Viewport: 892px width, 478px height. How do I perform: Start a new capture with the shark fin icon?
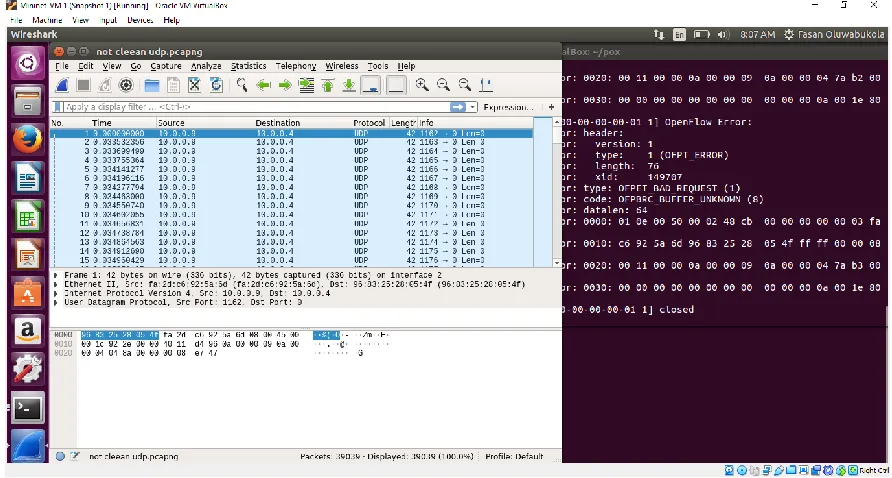62,85
